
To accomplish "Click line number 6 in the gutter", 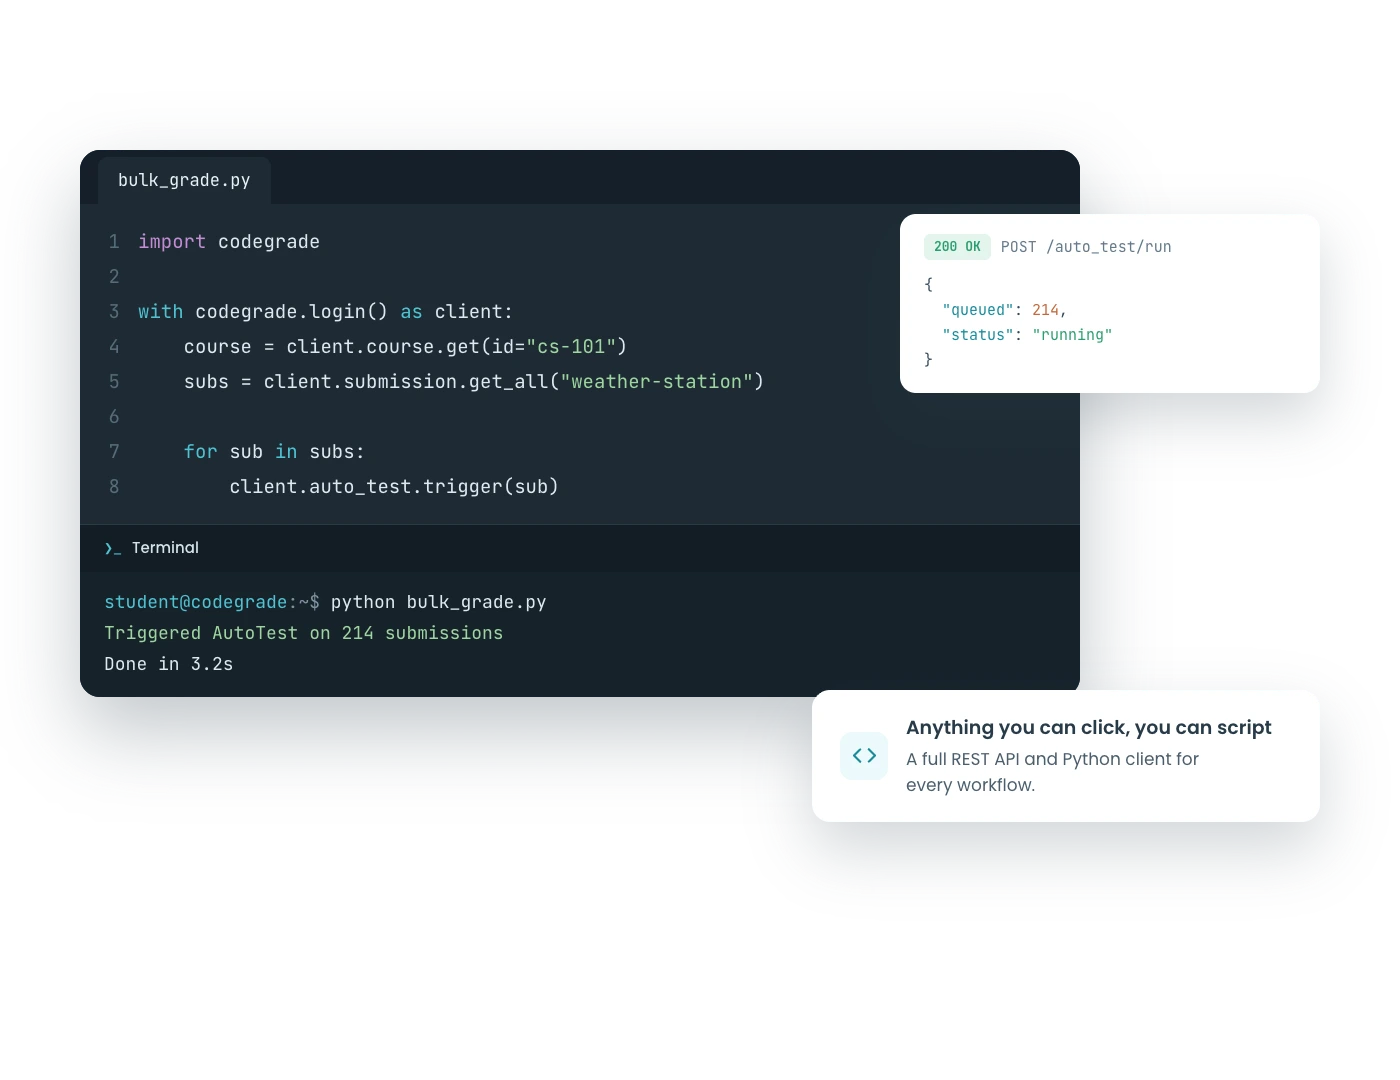I will tap(114, 417).
